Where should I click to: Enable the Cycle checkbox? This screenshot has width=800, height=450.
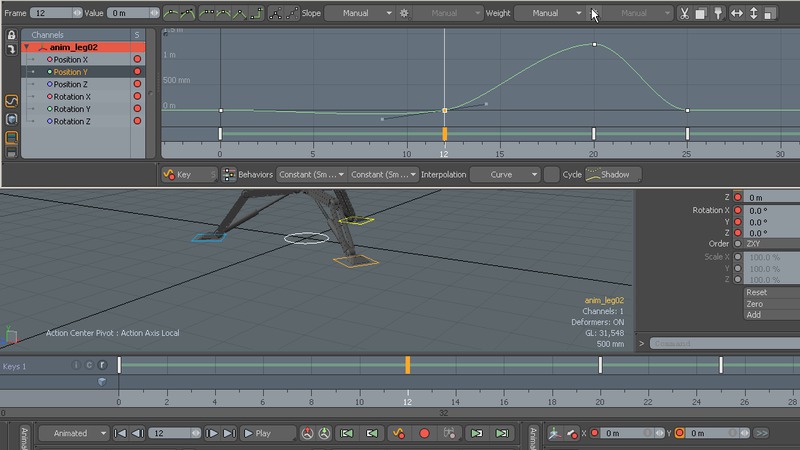[551, 174]
